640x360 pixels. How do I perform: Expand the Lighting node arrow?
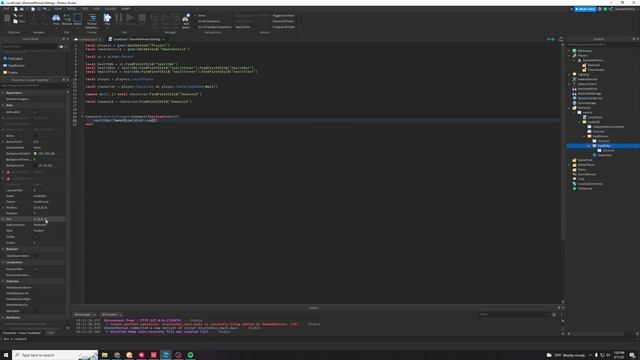click(x=569, y=74)
